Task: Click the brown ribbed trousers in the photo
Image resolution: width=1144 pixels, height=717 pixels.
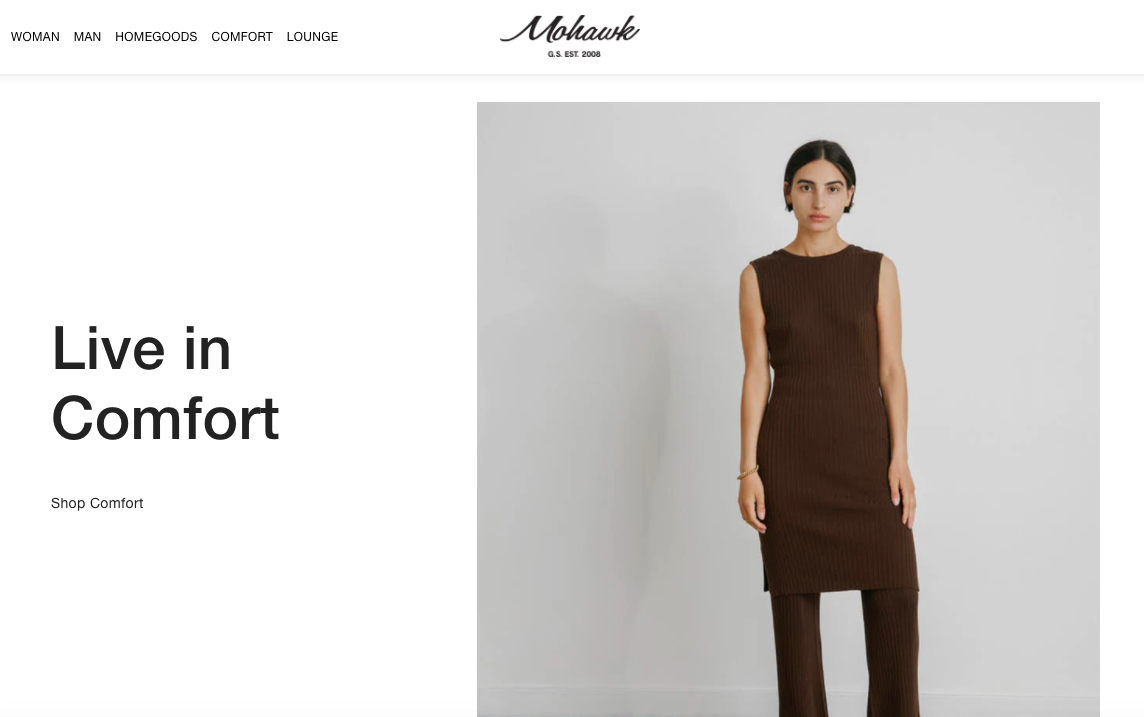Action: click(x=846, y=653)
